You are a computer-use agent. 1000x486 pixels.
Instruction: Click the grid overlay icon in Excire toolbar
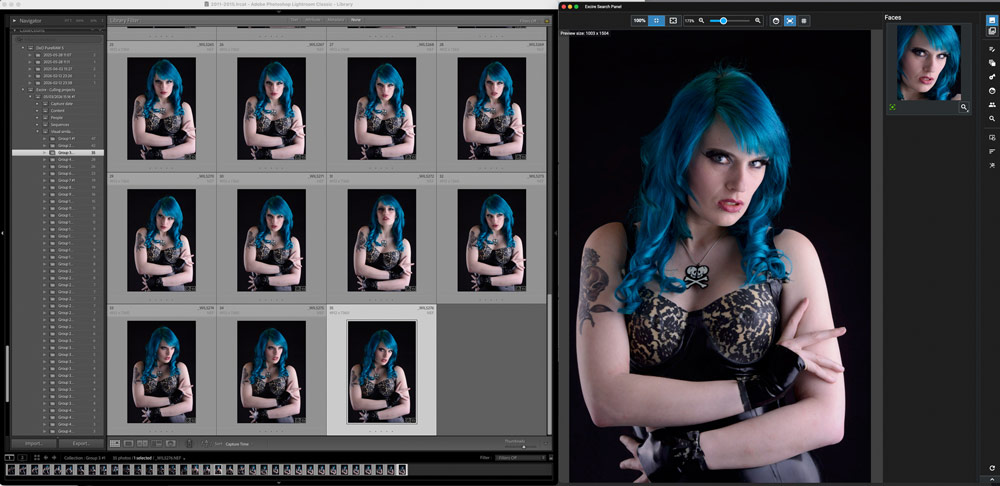804,21
